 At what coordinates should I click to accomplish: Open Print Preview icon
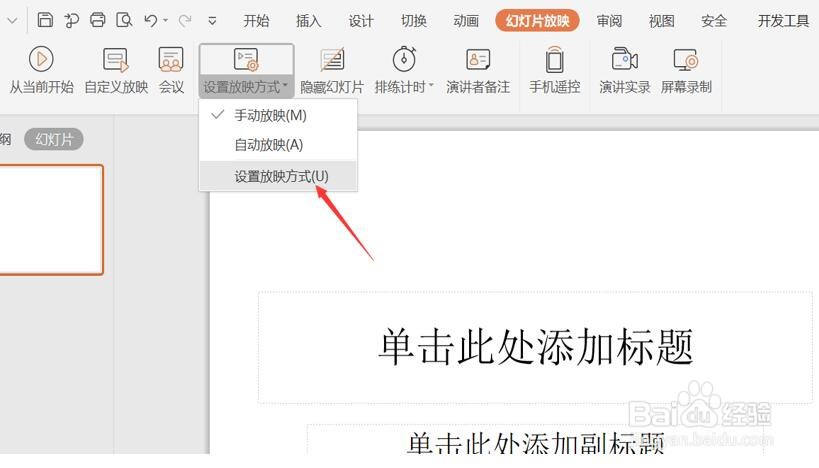point(124,20)
